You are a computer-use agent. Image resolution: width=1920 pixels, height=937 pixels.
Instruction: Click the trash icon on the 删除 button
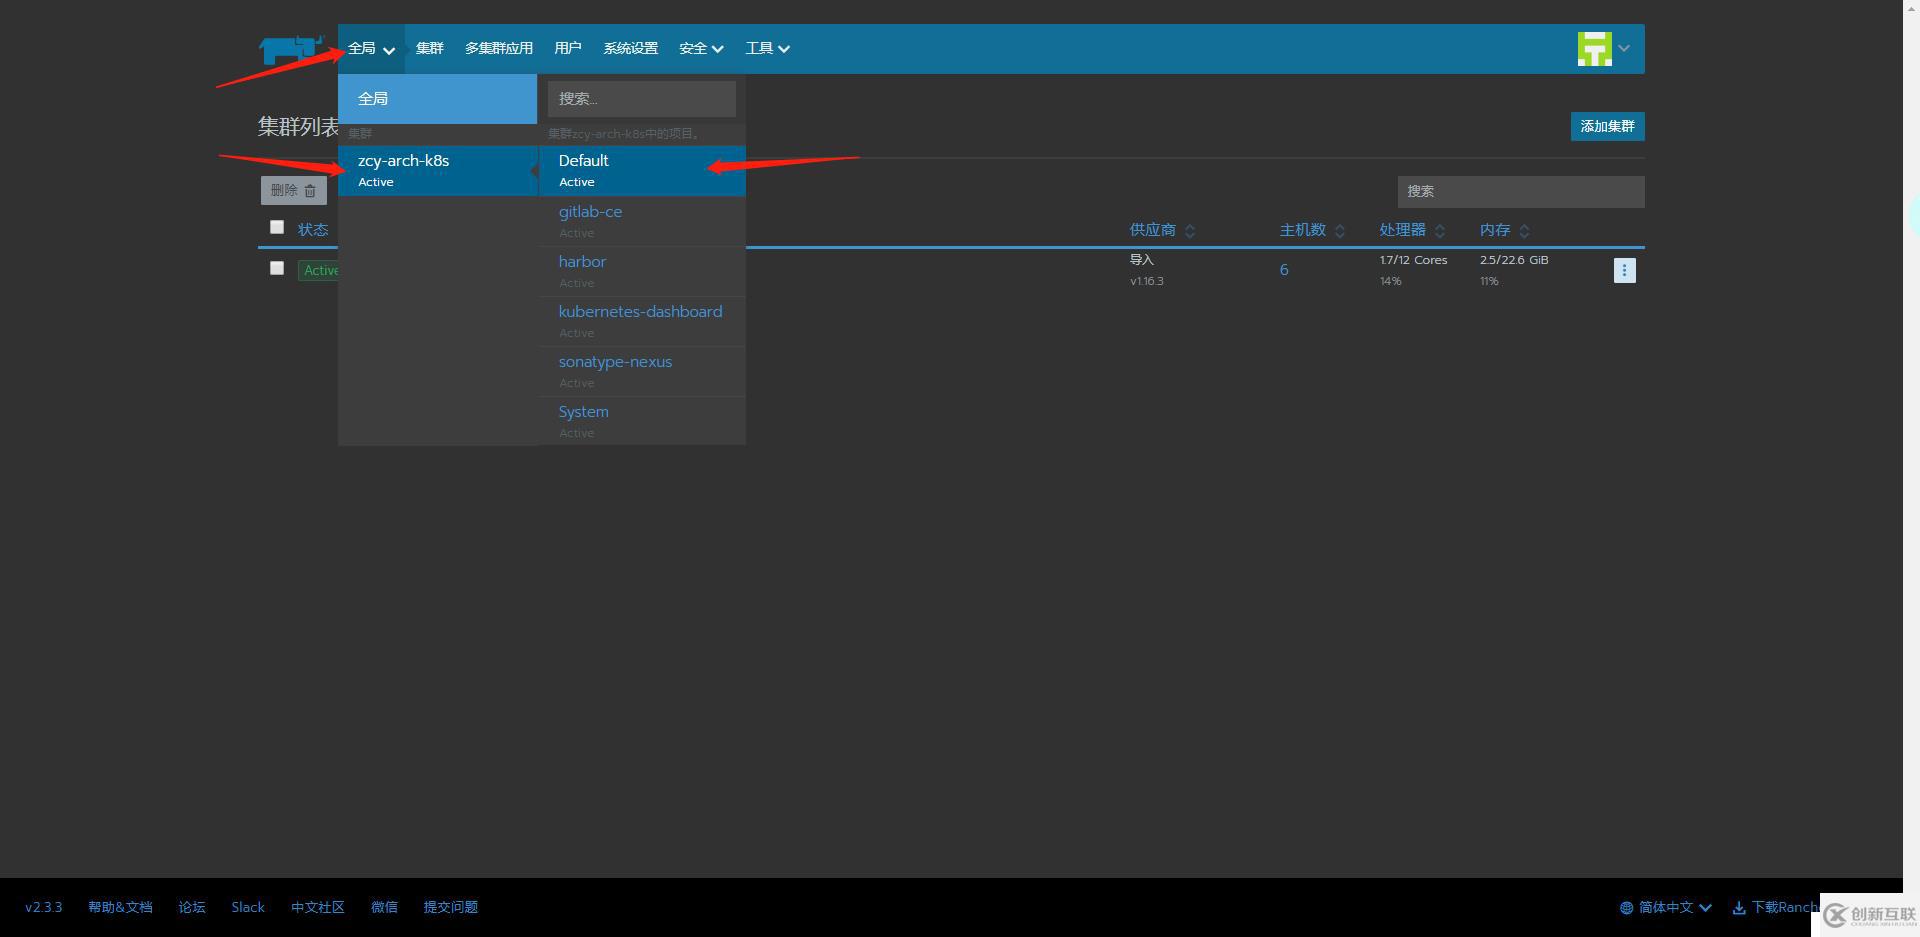[311, 190]
